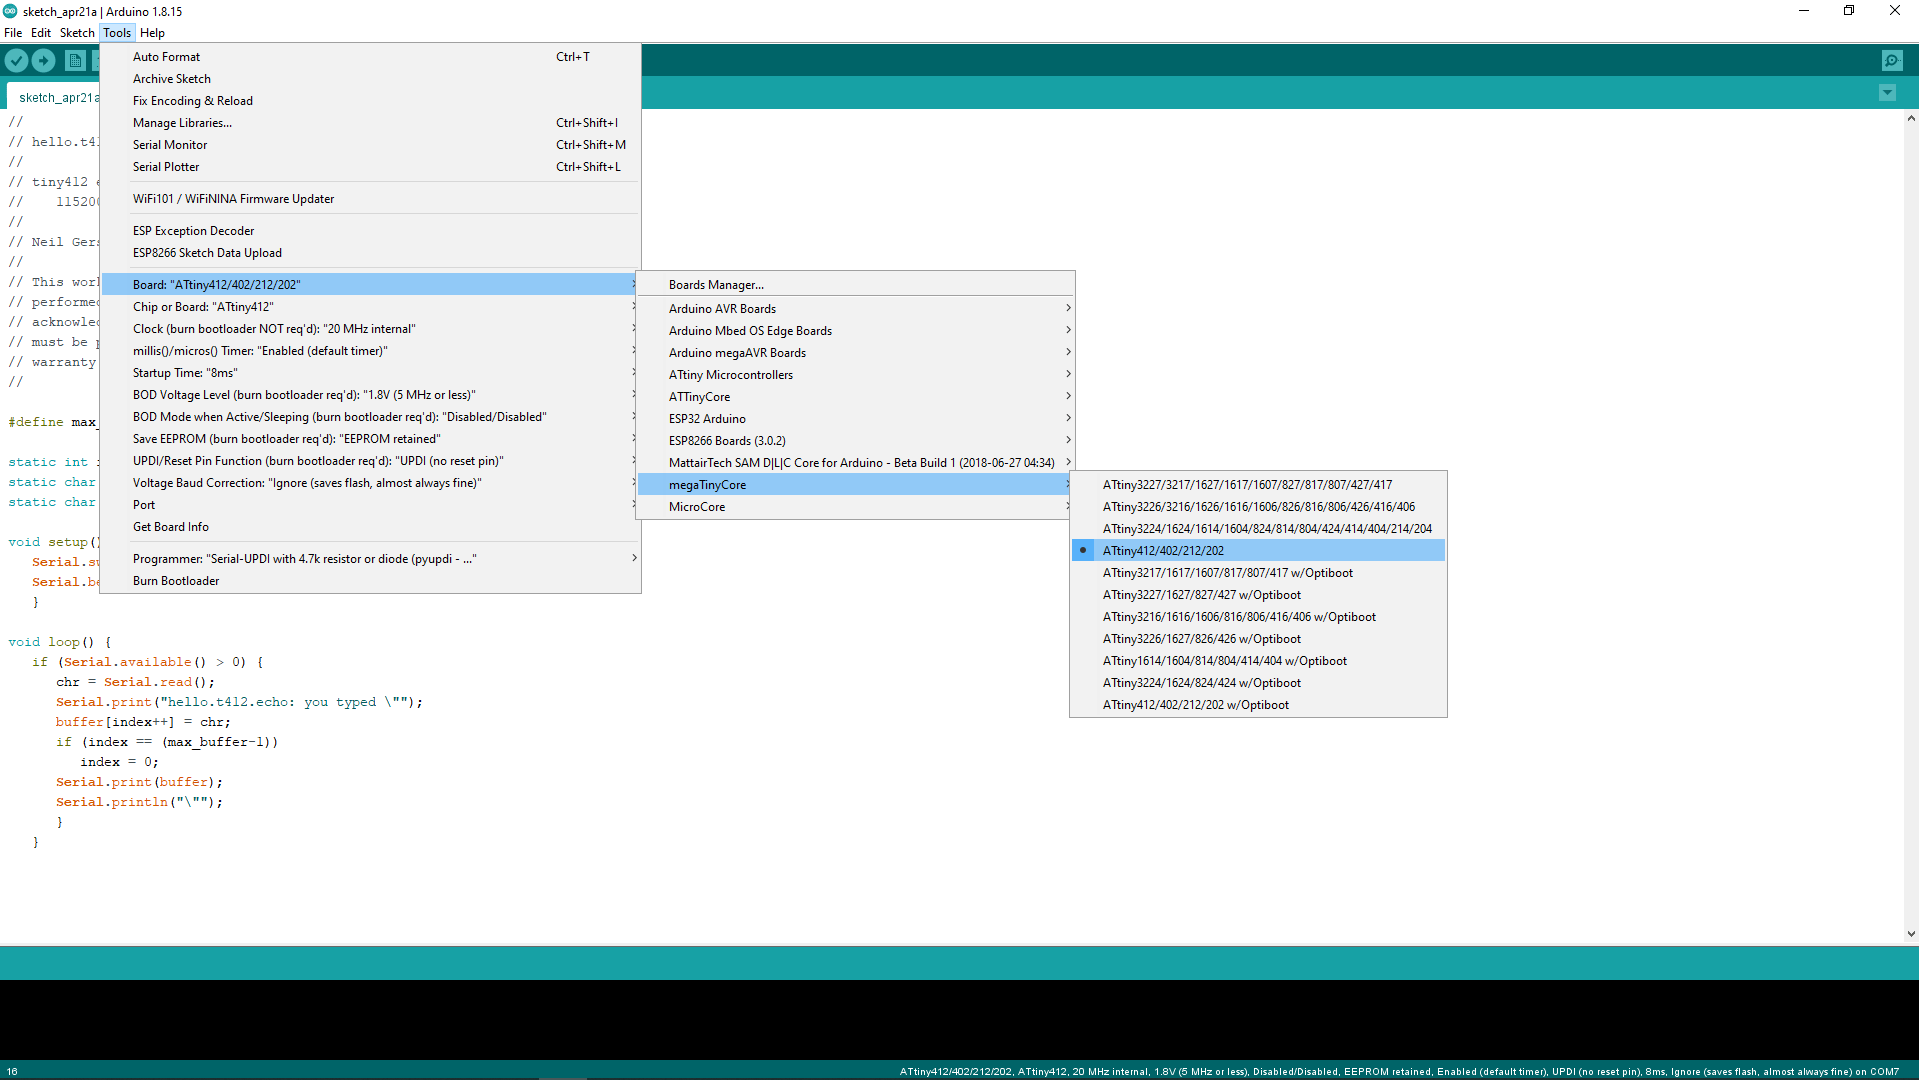Open Serial Monitor from Tools menu
This screenshot has height=1080, width=1919.
click(x=370, y=145)
